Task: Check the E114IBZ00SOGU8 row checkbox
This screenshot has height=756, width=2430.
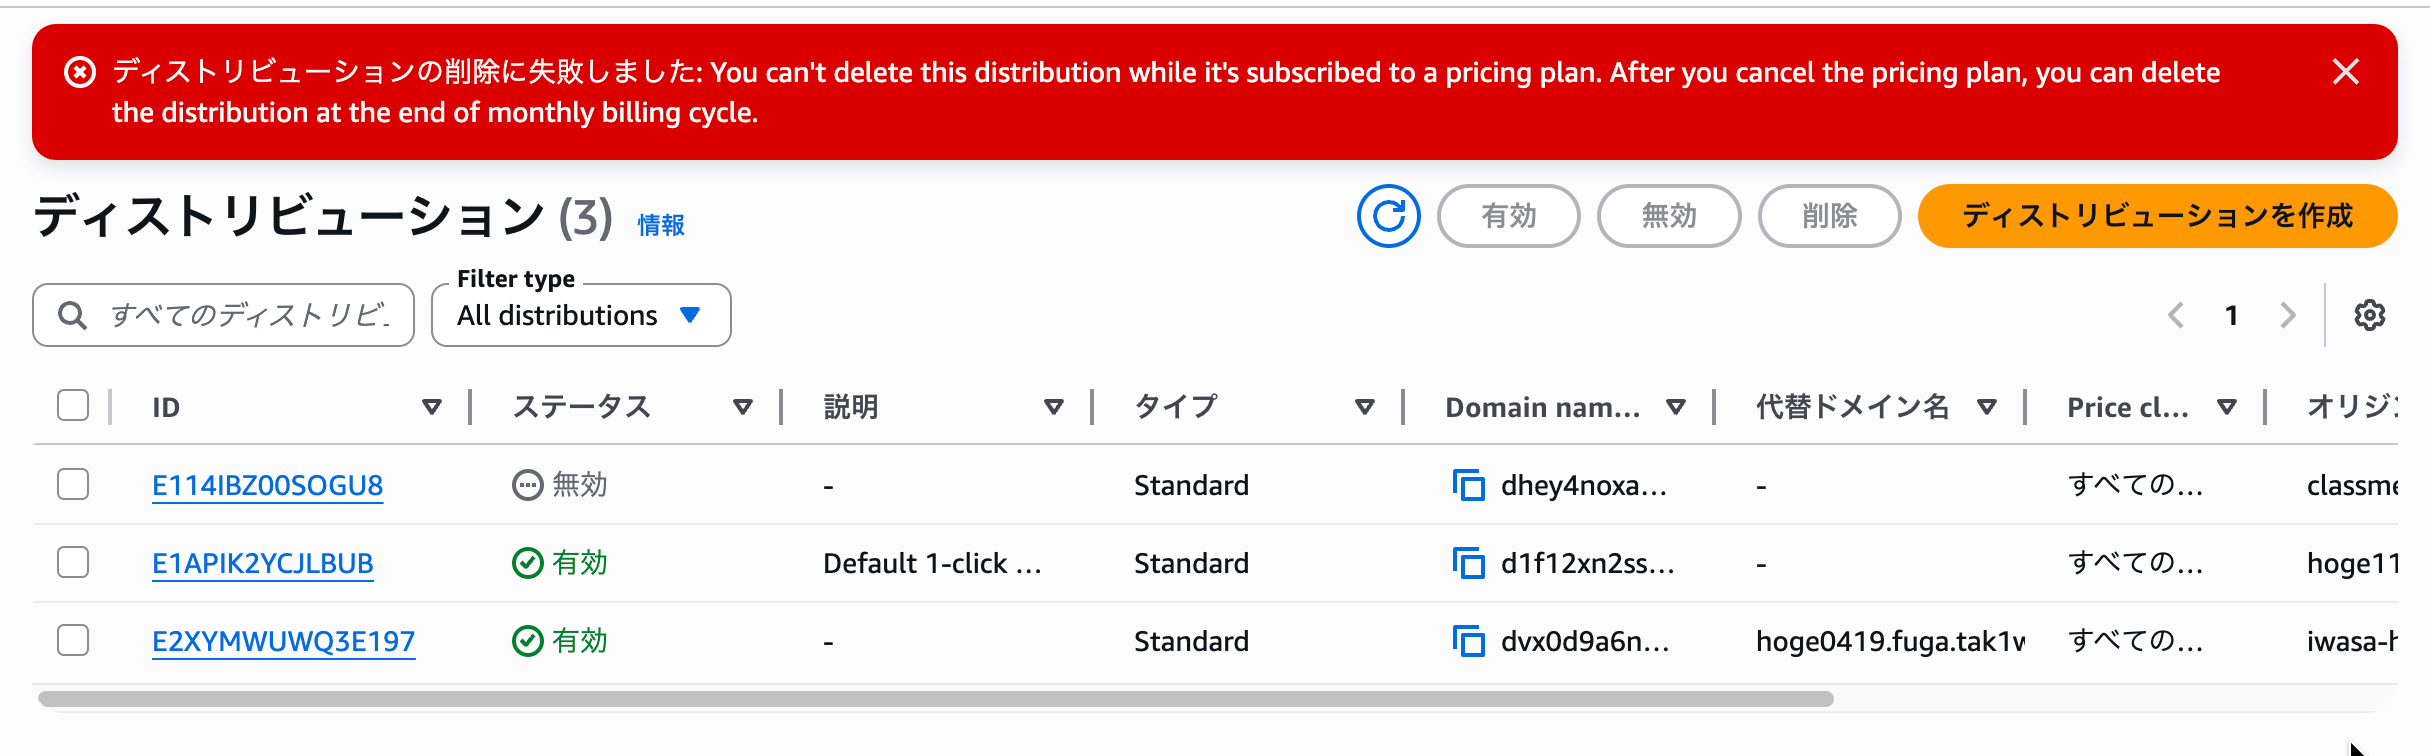Action: [73, 484]
